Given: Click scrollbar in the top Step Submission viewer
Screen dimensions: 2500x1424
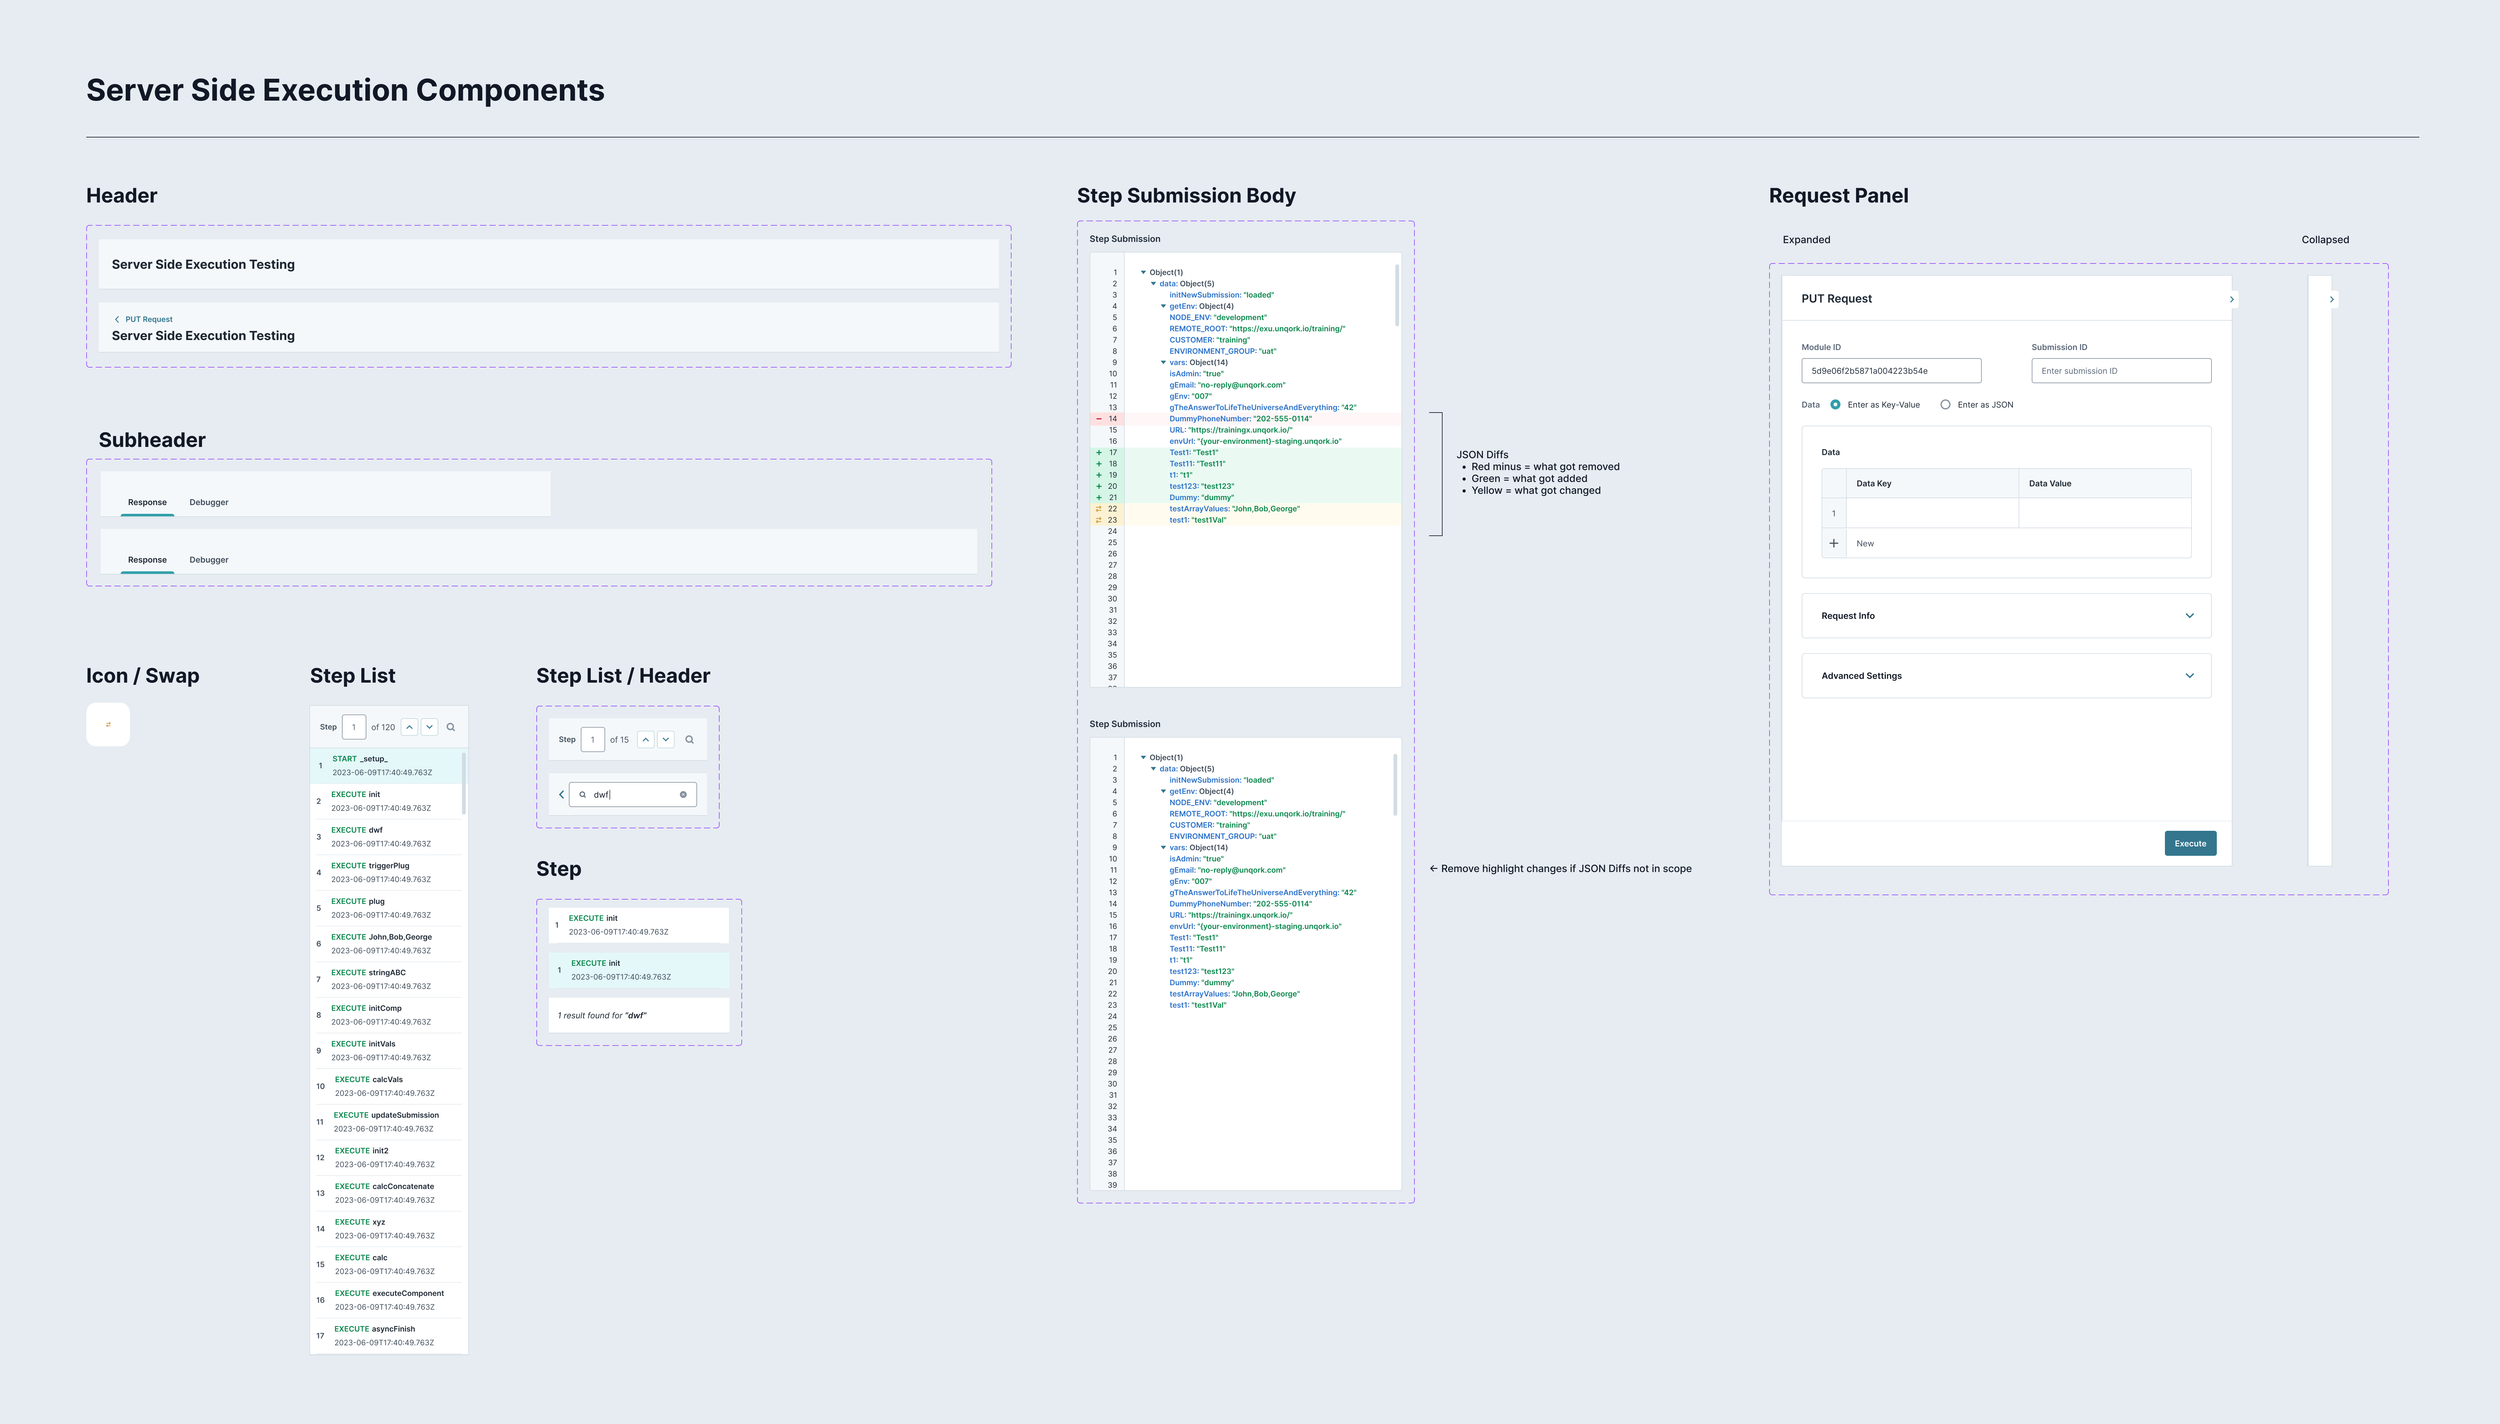Looking at the screenshot, I should point(1396,295).
